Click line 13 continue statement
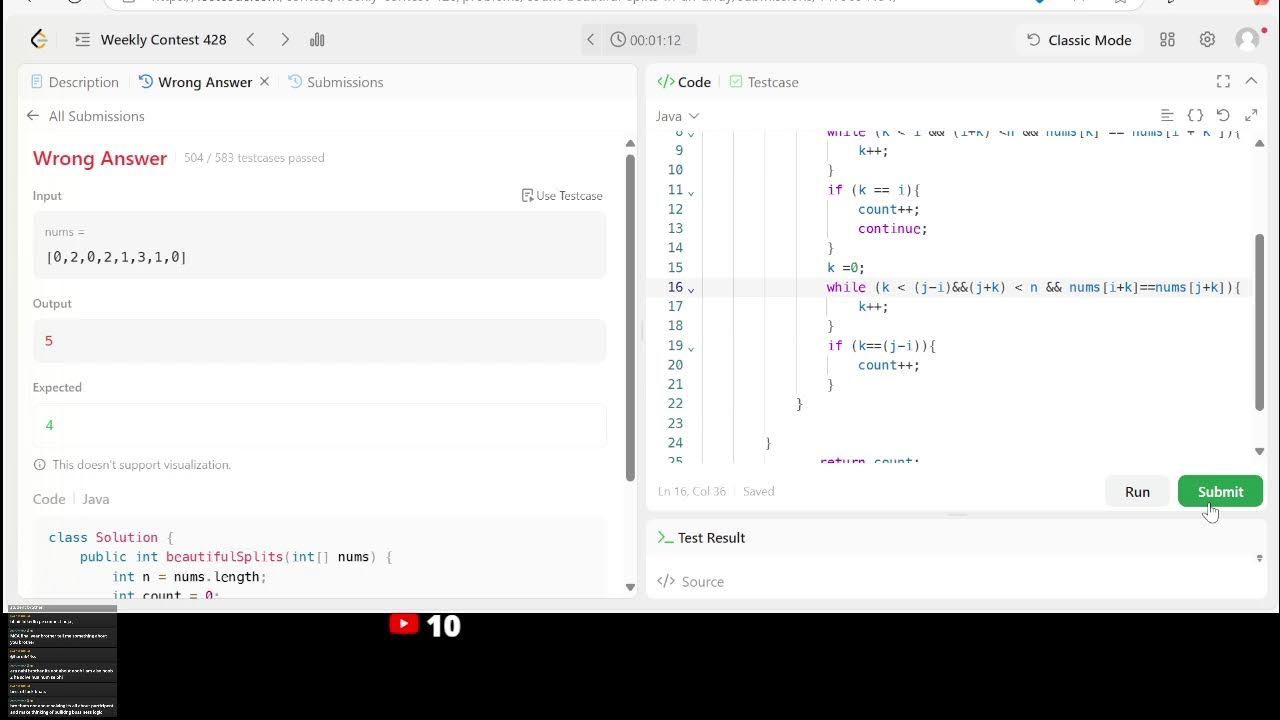This screenshot has width=1280, height=720. [x=892, y=229]
